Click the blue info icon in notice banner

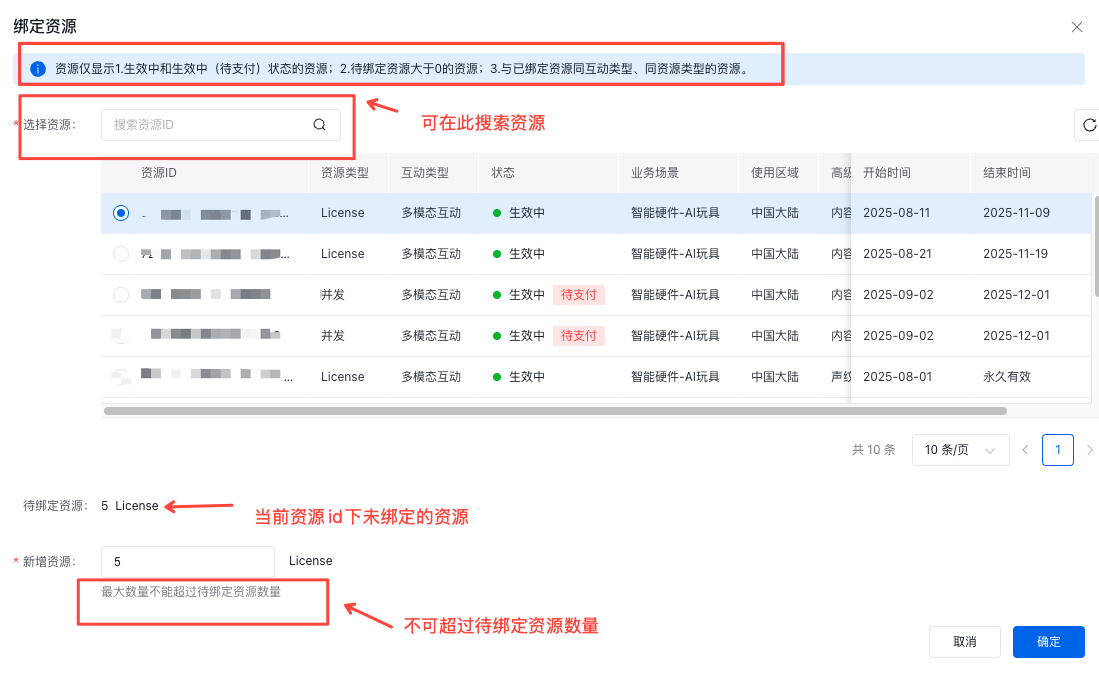click(38, 69)
